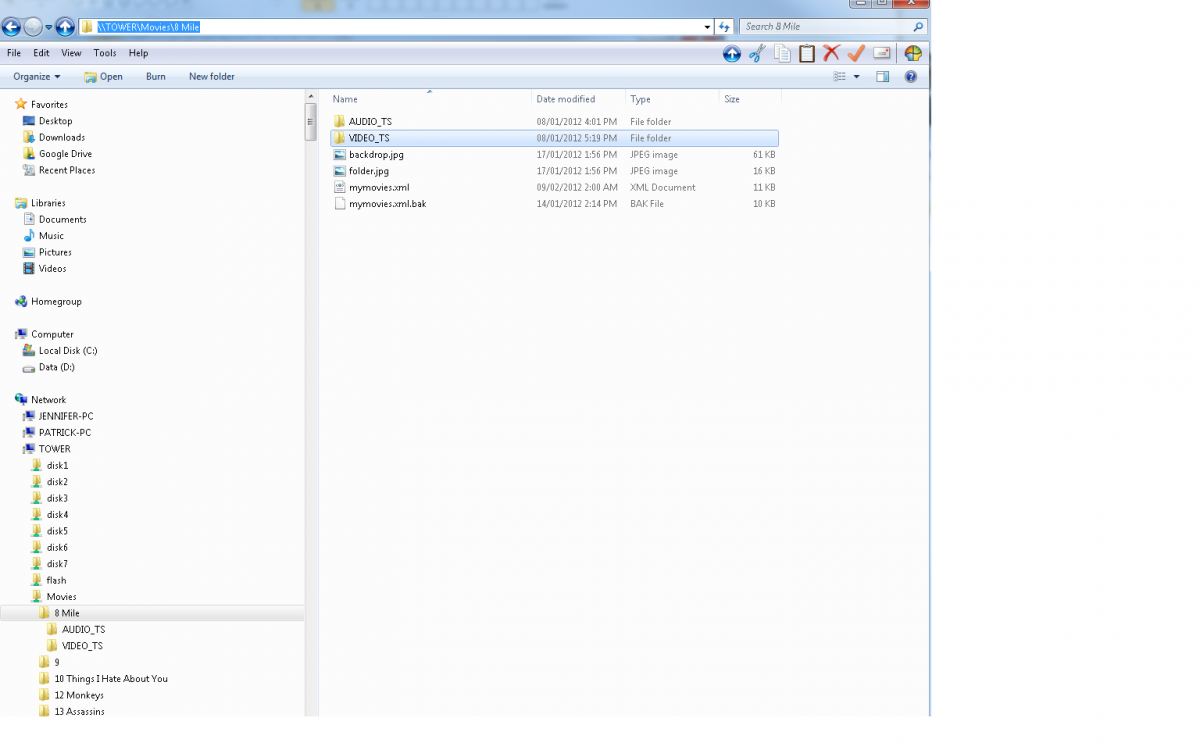Open the Organize dropdown menu
Image resolution: width=1200 pixels, height=750 pixels.
37,77
